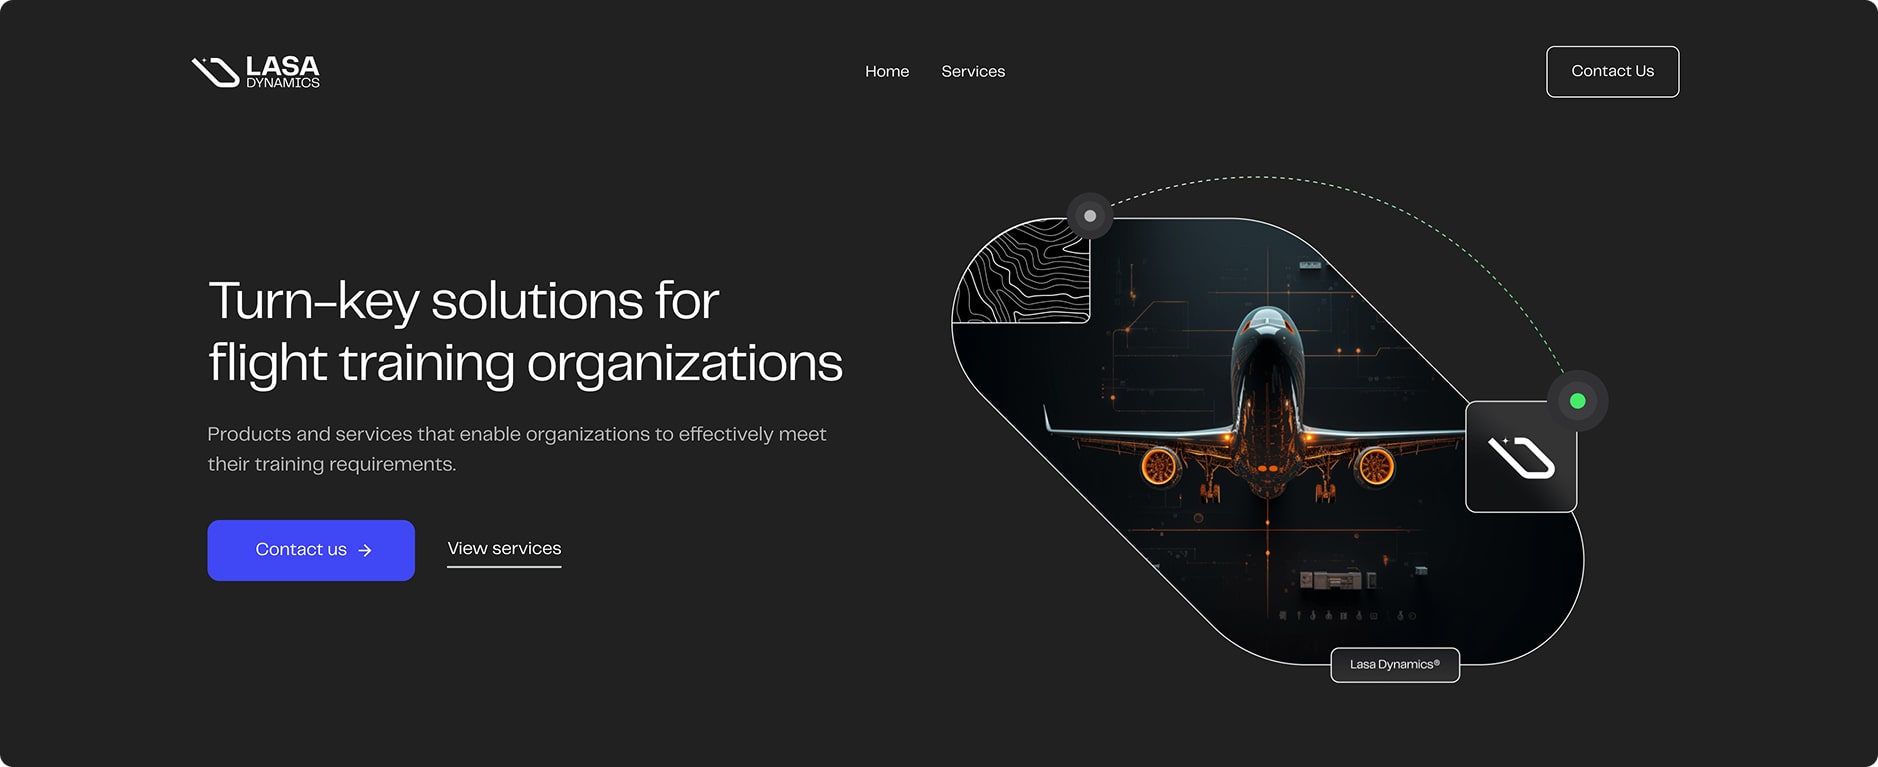Click the logo tile beside the airplane
The image size is (1878, 767).
(1520, 457)
